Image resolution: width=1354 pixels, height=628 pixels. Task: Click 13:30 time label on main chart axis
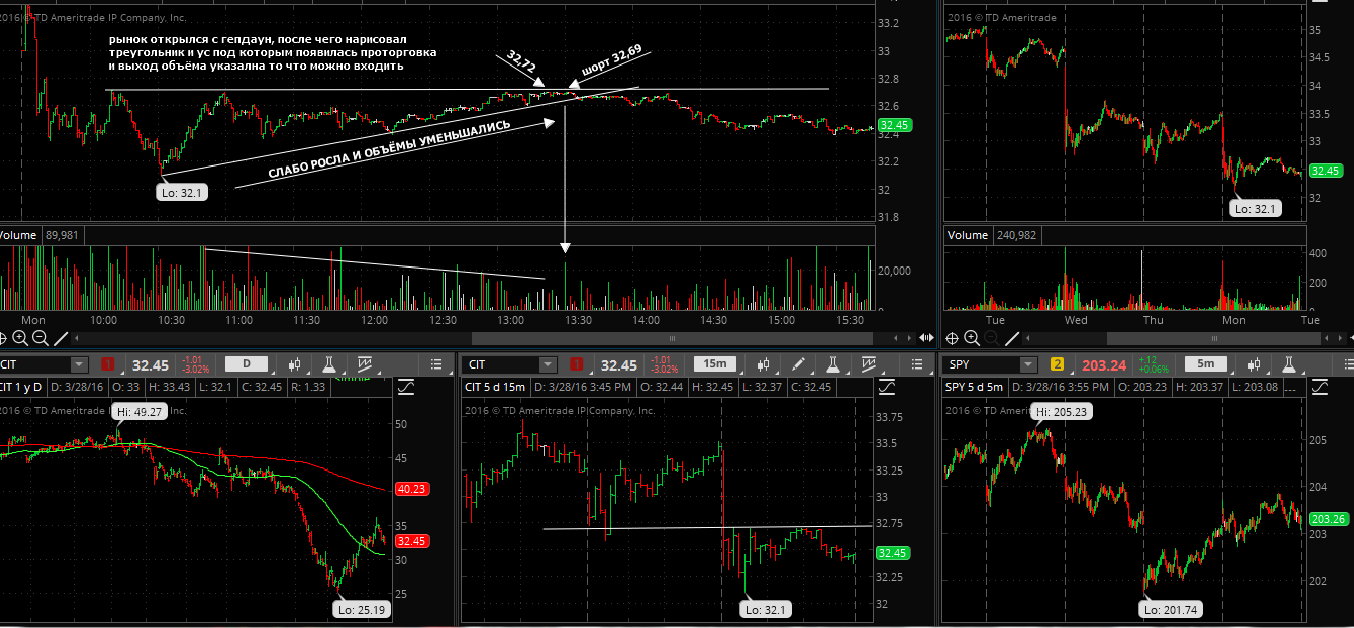(x=578, y=320)
